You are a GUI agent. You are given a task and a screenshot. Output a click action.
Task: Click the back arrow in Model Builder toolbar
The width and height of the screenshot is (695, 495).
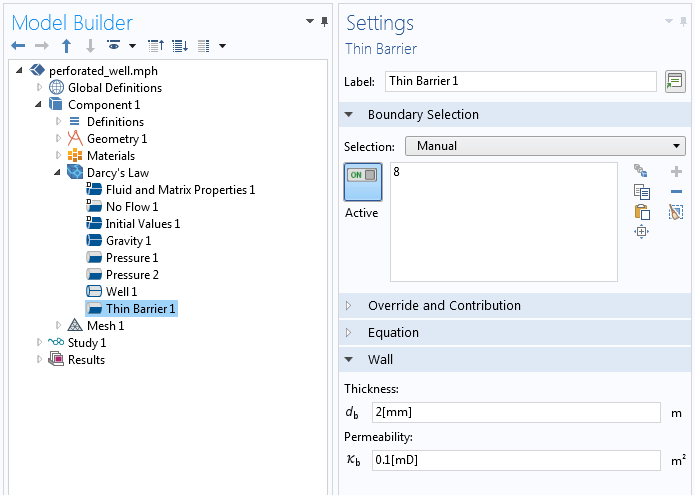click(18, 46)
